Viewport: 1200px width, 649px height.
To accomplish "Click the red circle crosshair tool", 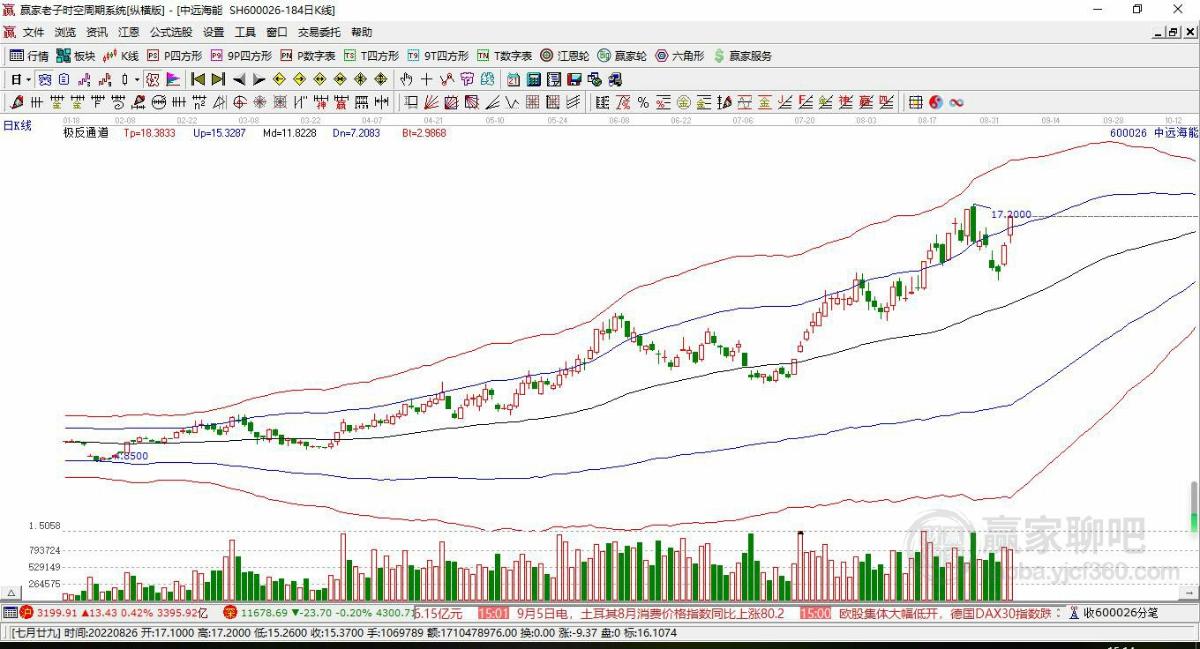I will tap(240, 102).
